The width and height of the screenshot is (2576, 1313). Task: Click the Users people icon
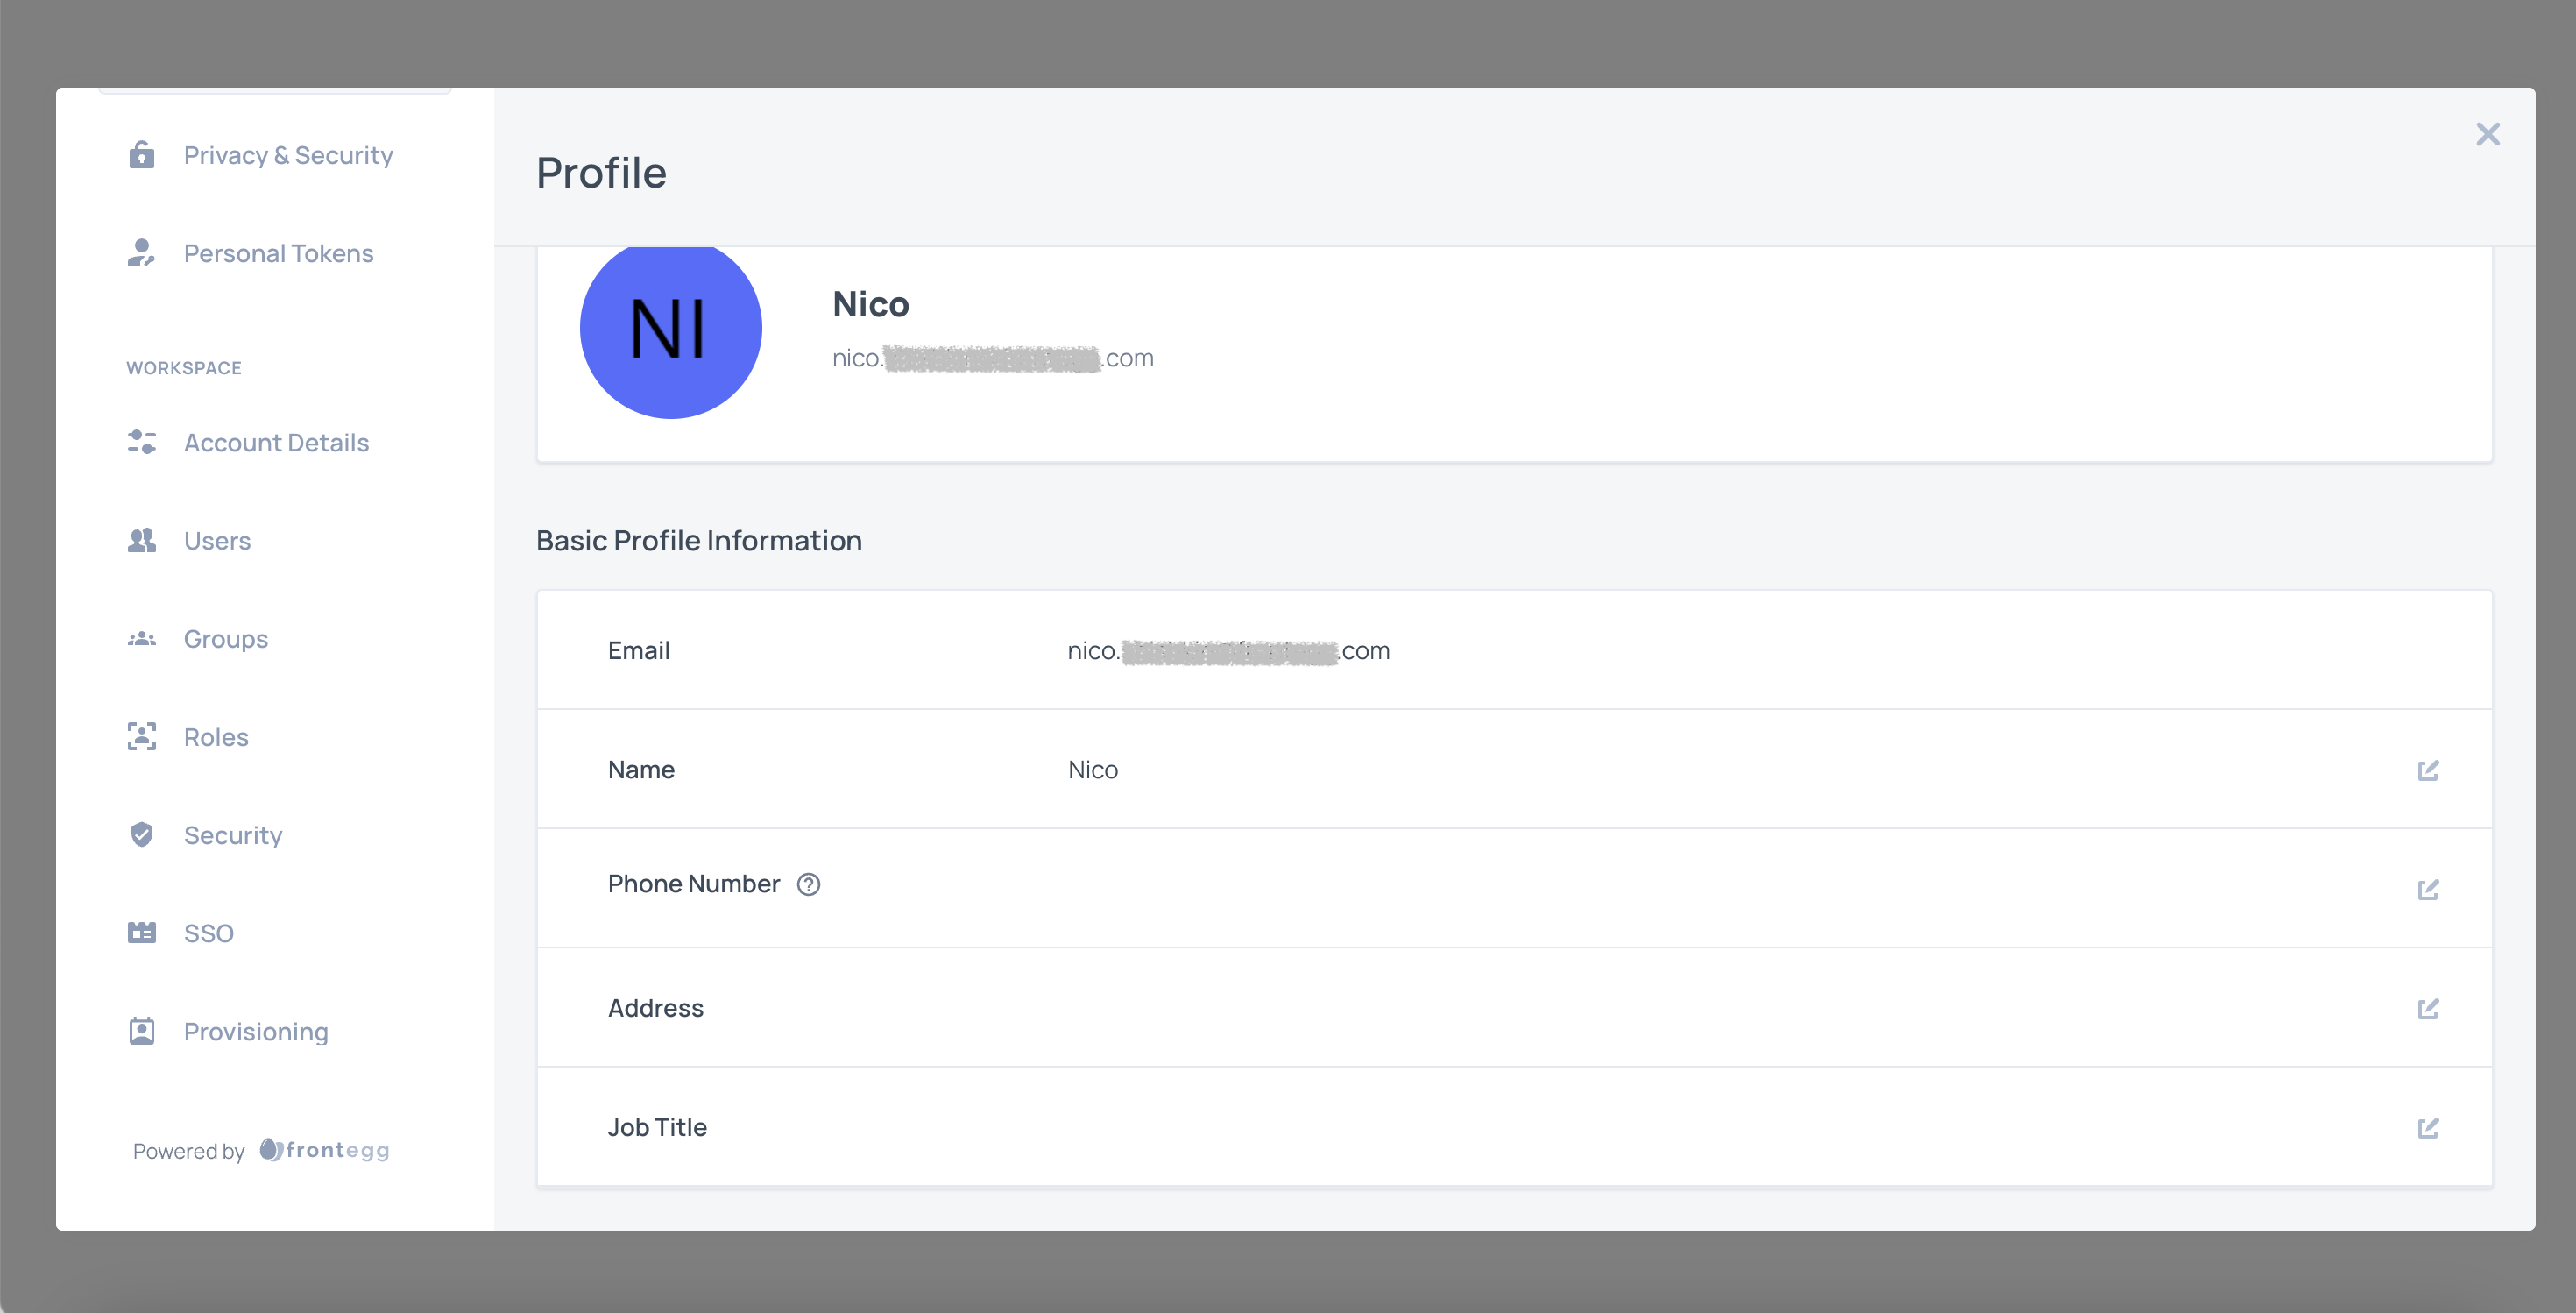click(141, 540)
